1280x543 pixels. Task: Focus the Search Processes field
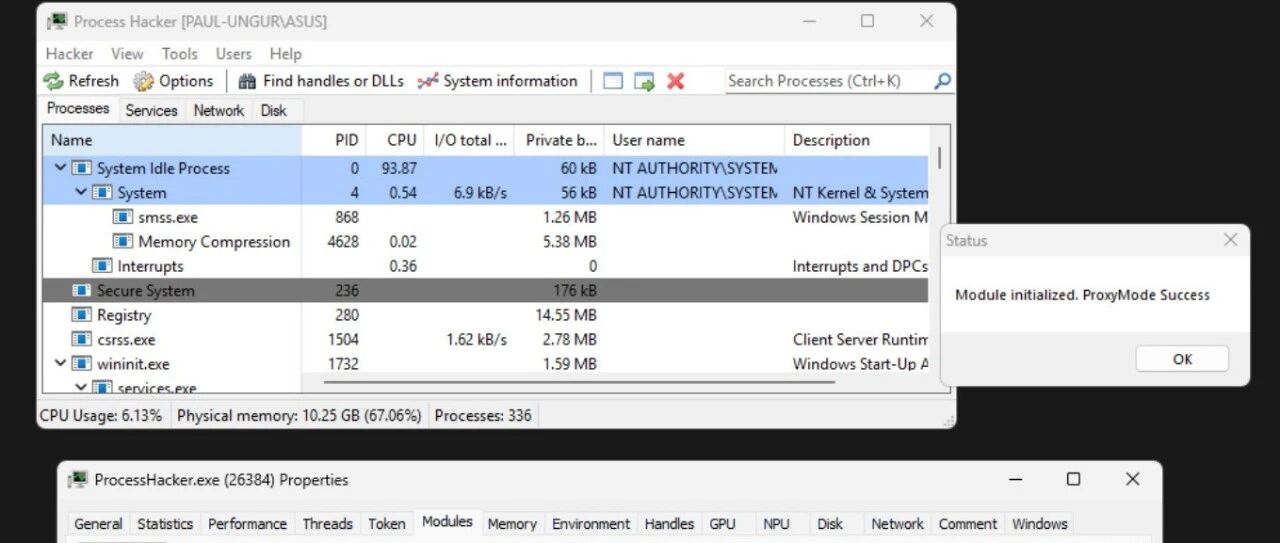(x=828, y=81)
